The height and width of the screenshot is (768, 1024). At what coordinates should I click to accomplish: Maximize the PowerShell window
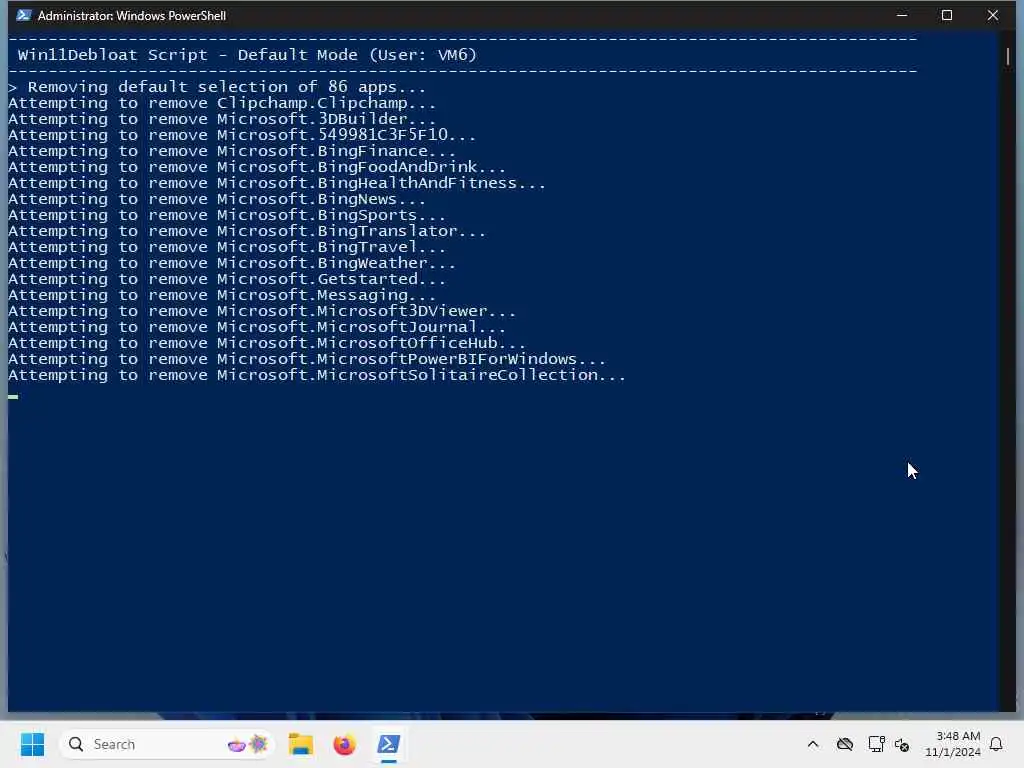point(947,15)
